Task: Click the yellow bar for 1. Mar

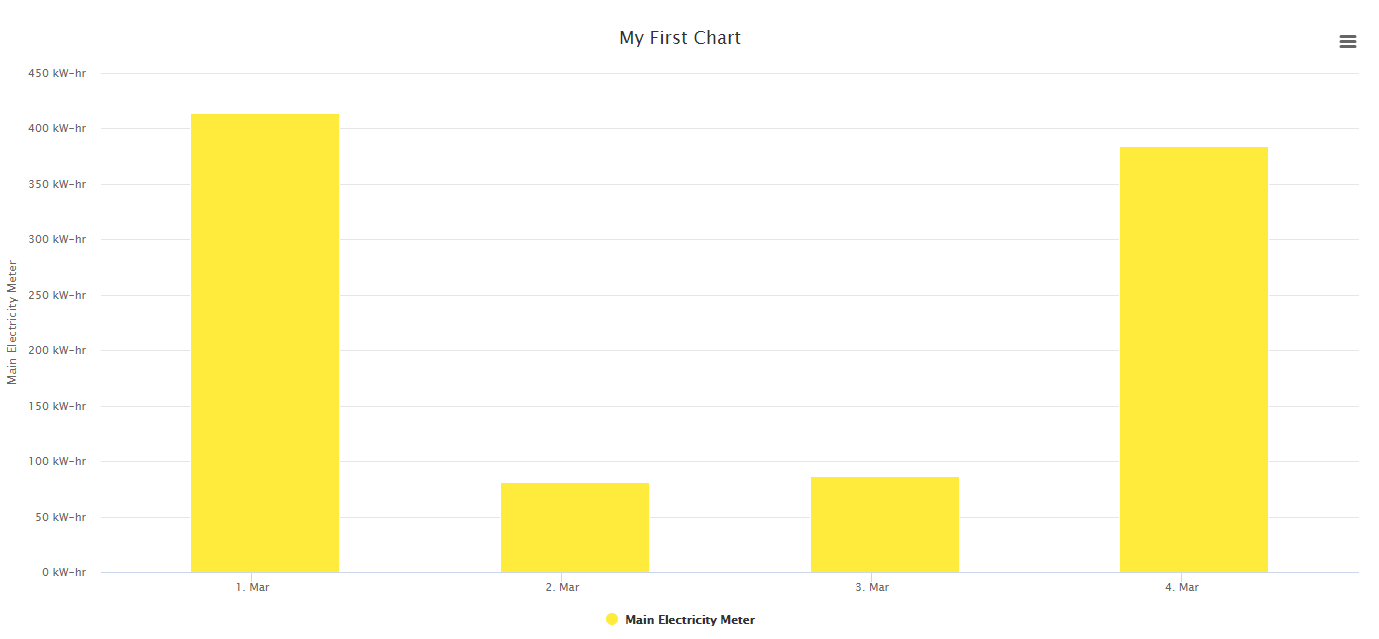Action: (265, 343)
